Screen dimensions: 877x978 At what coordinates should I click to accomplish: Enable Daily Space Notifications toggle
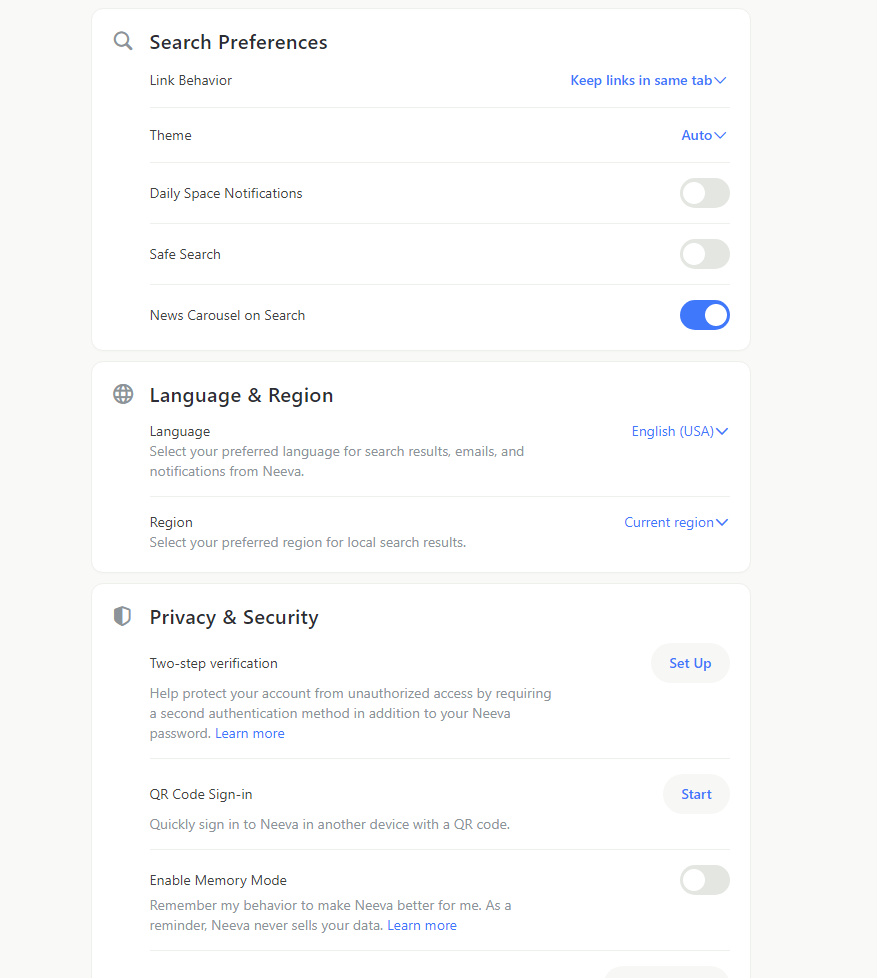coord(705,193)
